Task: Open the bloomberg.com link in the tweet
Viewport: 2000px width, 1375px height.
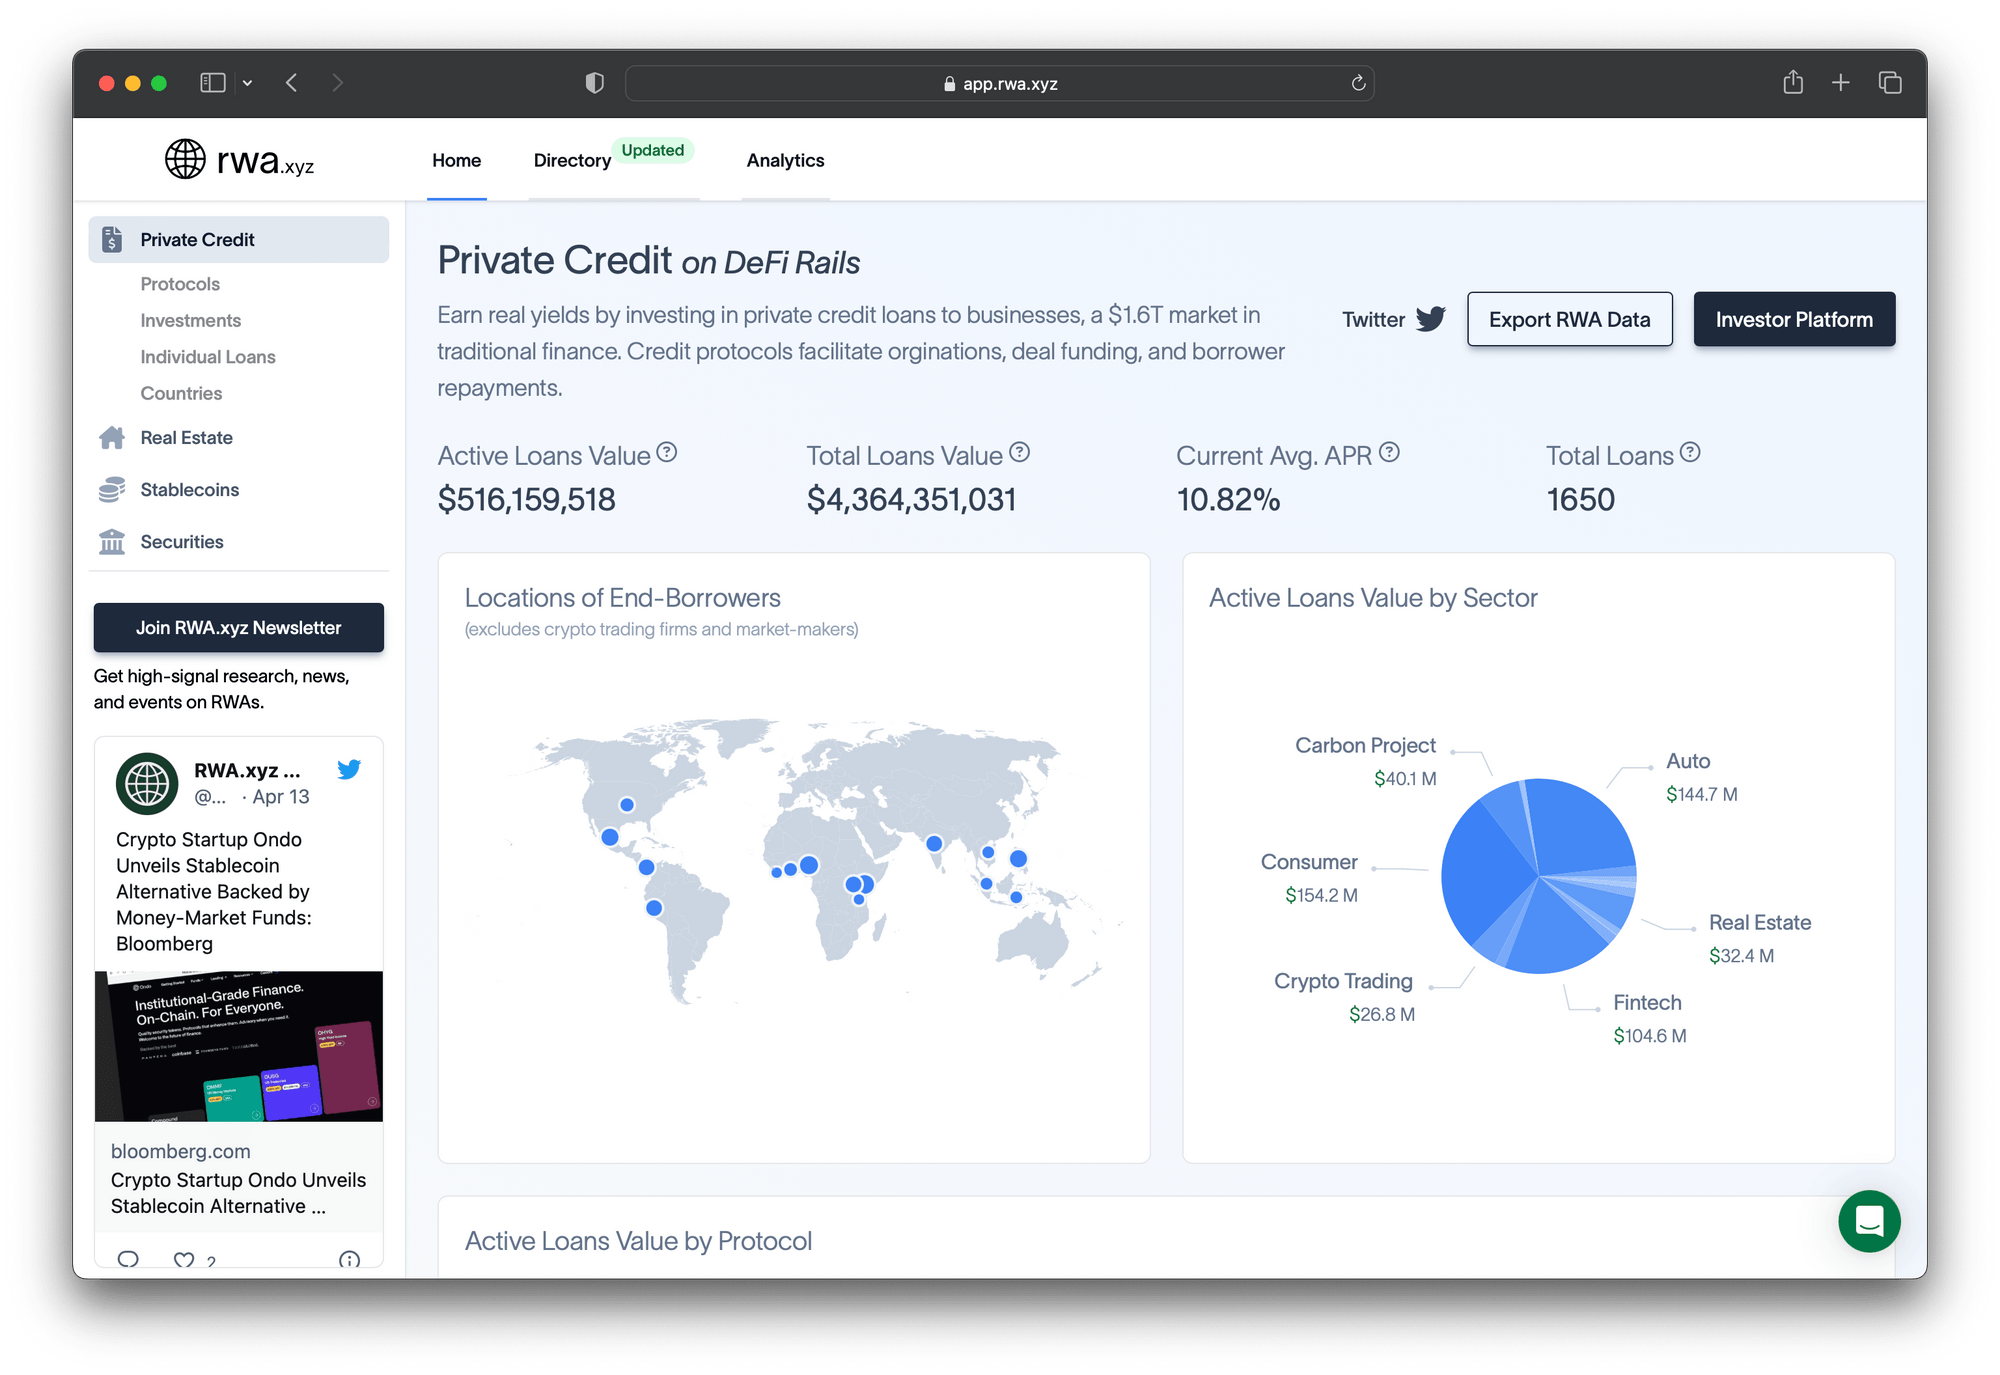Action: pyautogui.click(x=180, y=1151)
